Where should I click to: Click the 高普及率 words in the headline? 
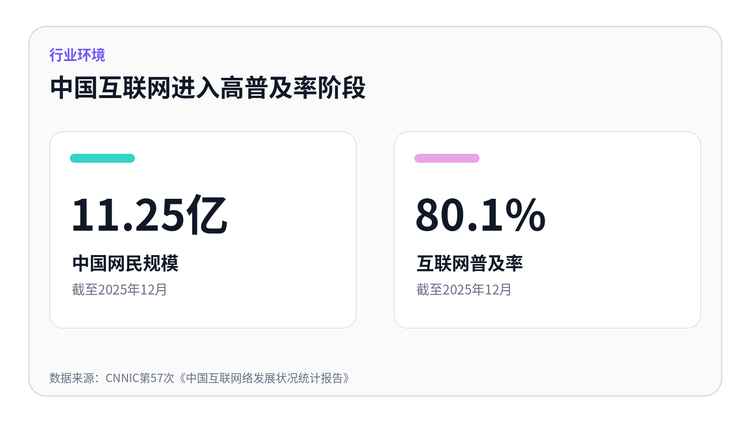click(268, 88)
